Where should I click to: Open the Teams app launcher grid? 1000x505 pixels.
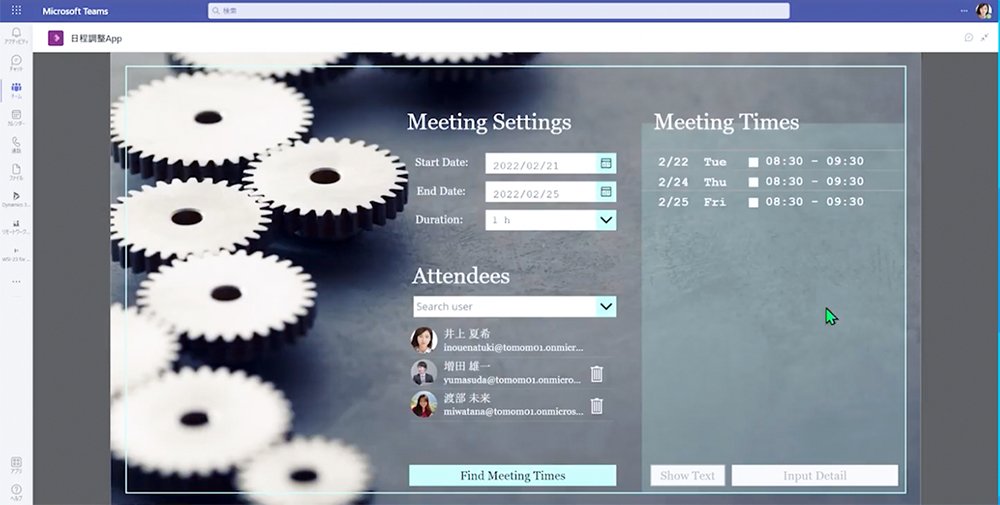tap(17, 10)
